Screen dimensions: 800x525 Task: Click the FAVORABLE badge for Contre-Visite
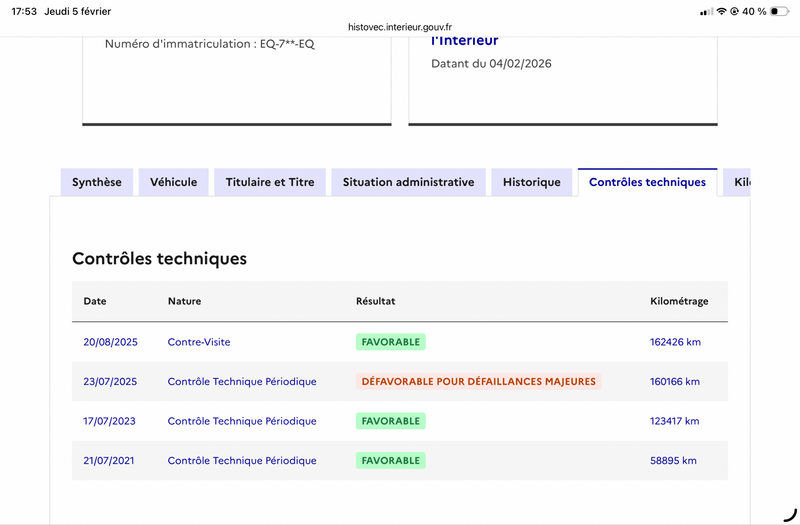click(391, 342)
